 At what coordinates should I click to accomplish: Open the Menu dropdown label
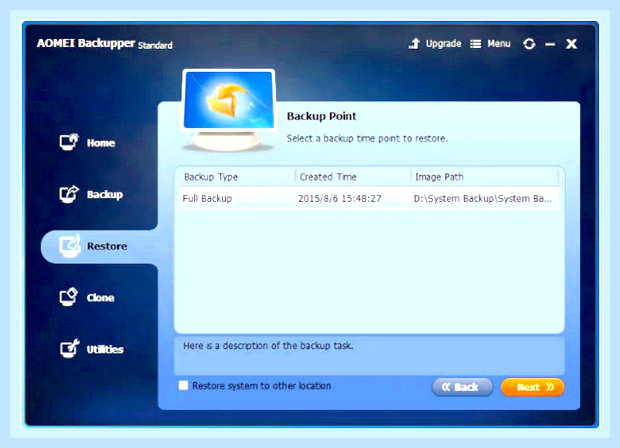(x=499, y=43)
